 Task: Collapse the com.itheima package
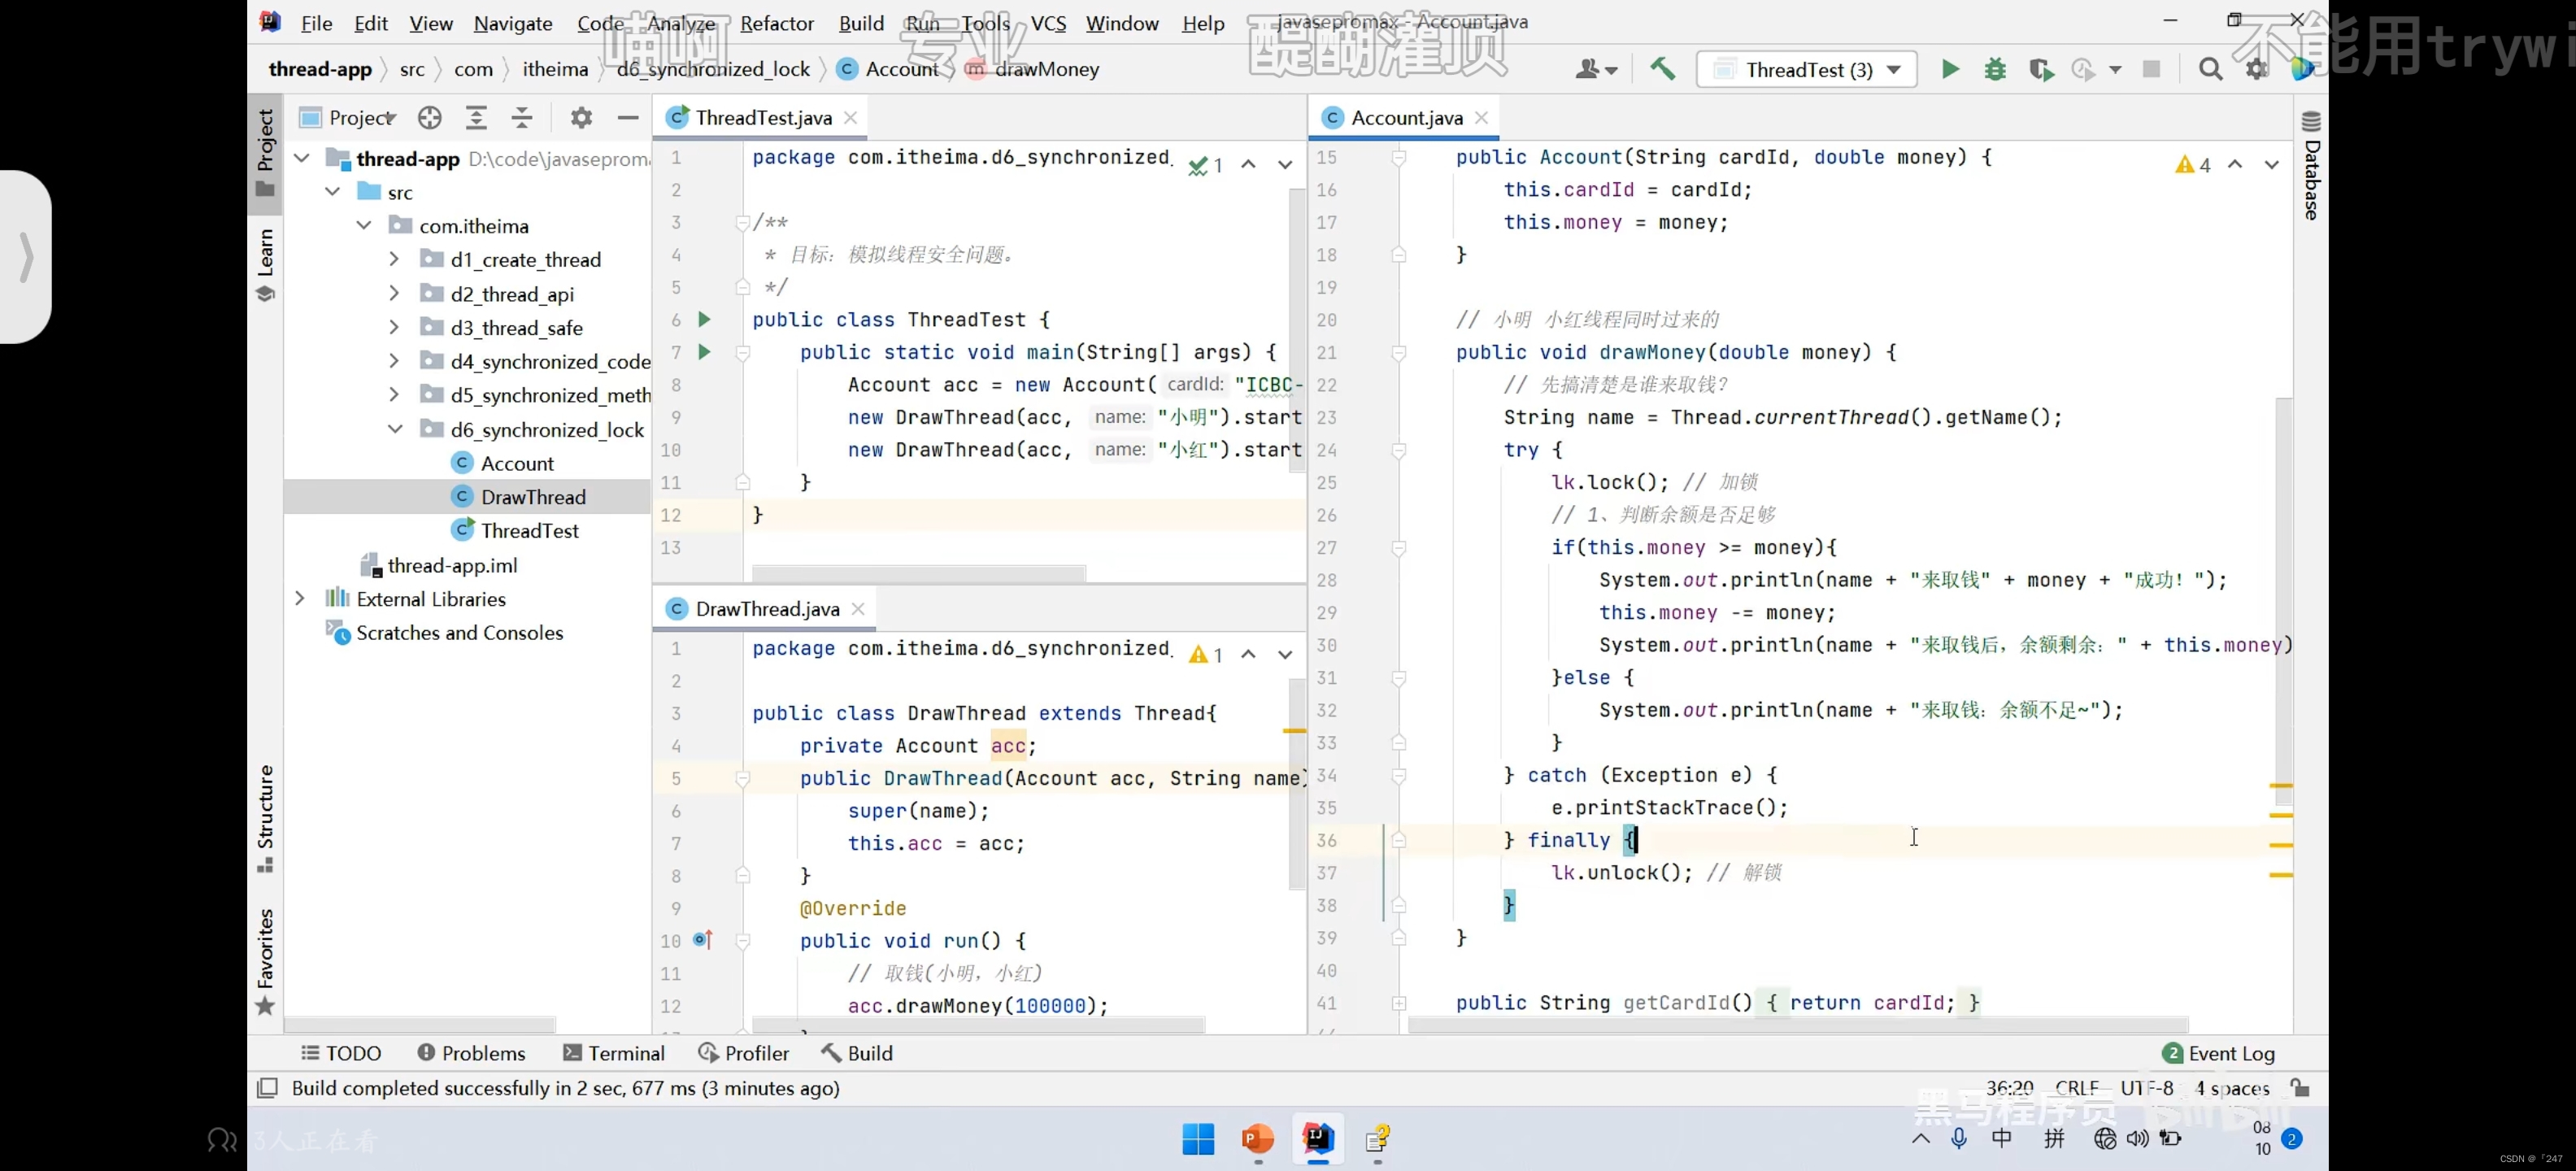coord(364,225)
